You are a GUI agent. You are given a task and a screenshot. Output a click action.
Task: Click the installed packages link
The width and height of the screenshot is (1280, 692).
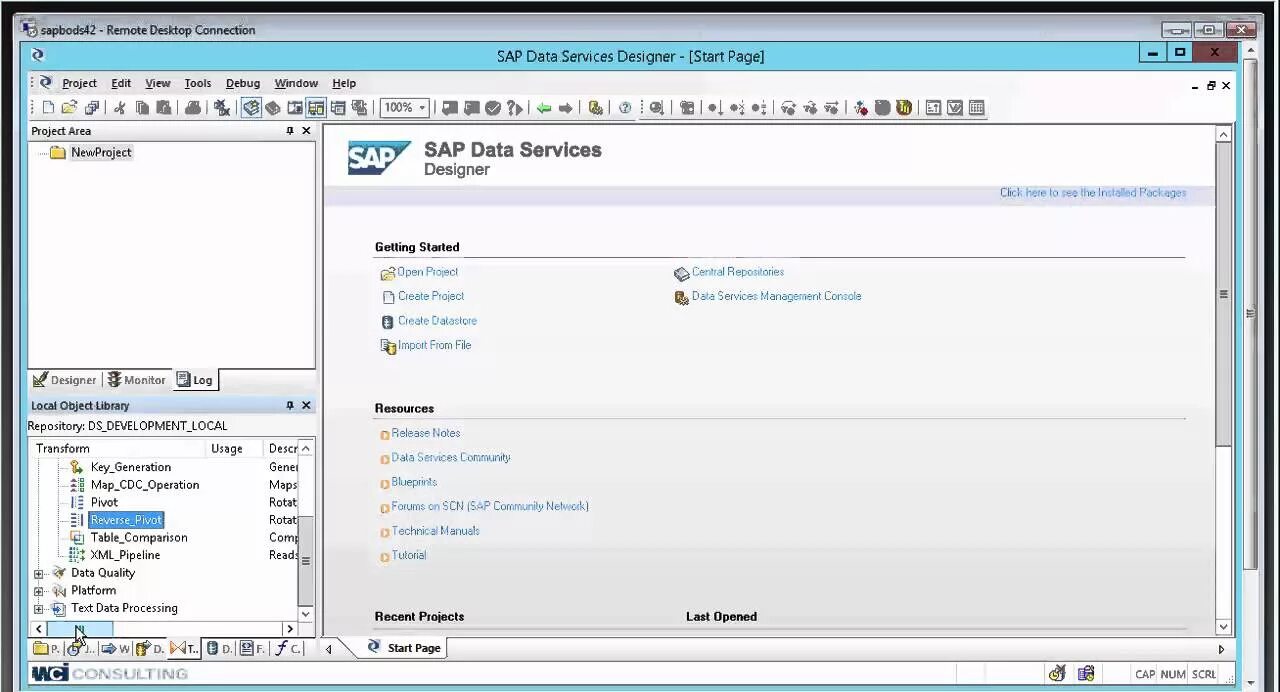click(x=1093, y=193)
